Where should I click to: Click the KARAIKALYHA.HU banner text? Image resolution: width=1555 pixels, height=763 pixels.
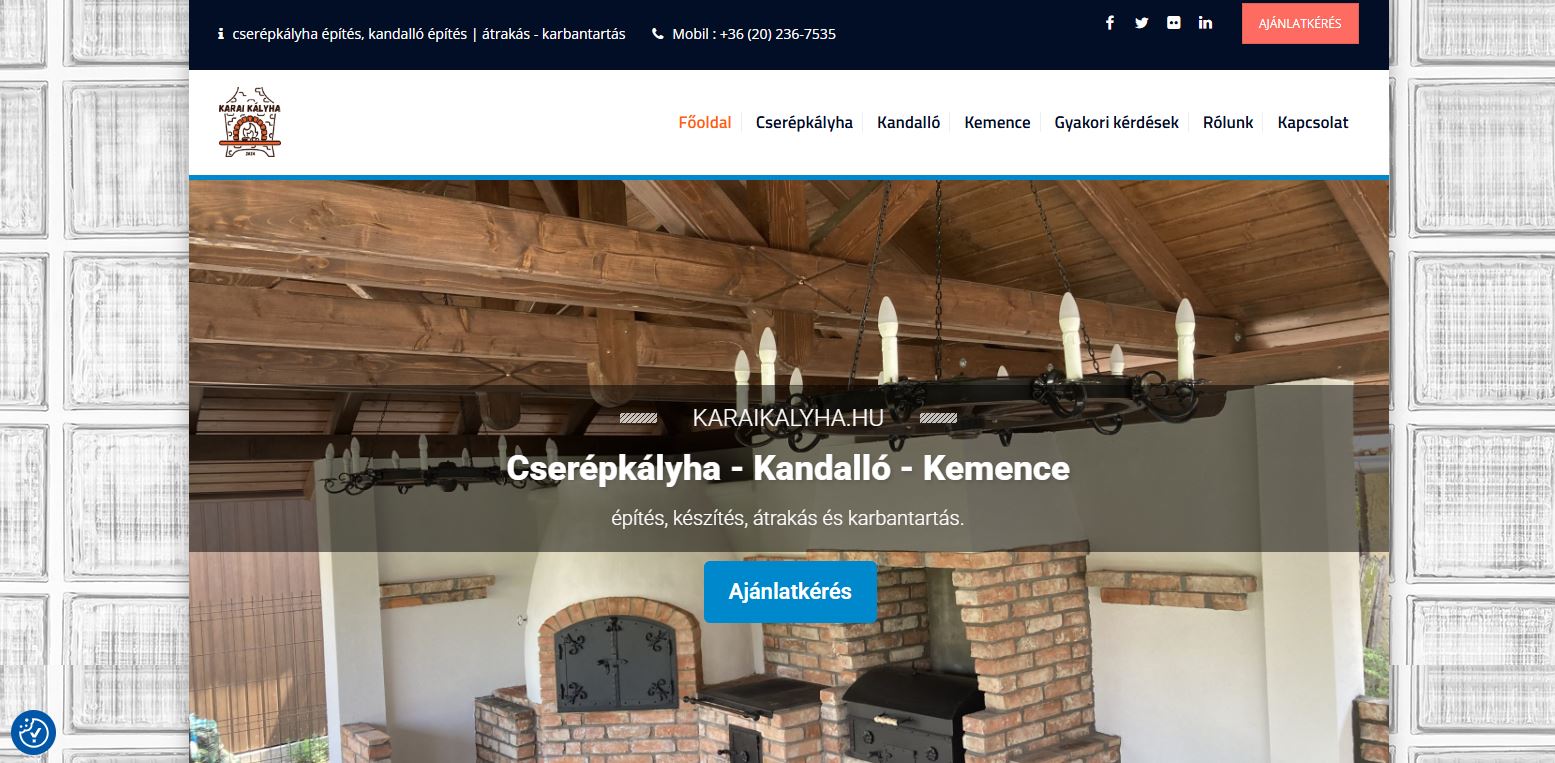(788, 418)
